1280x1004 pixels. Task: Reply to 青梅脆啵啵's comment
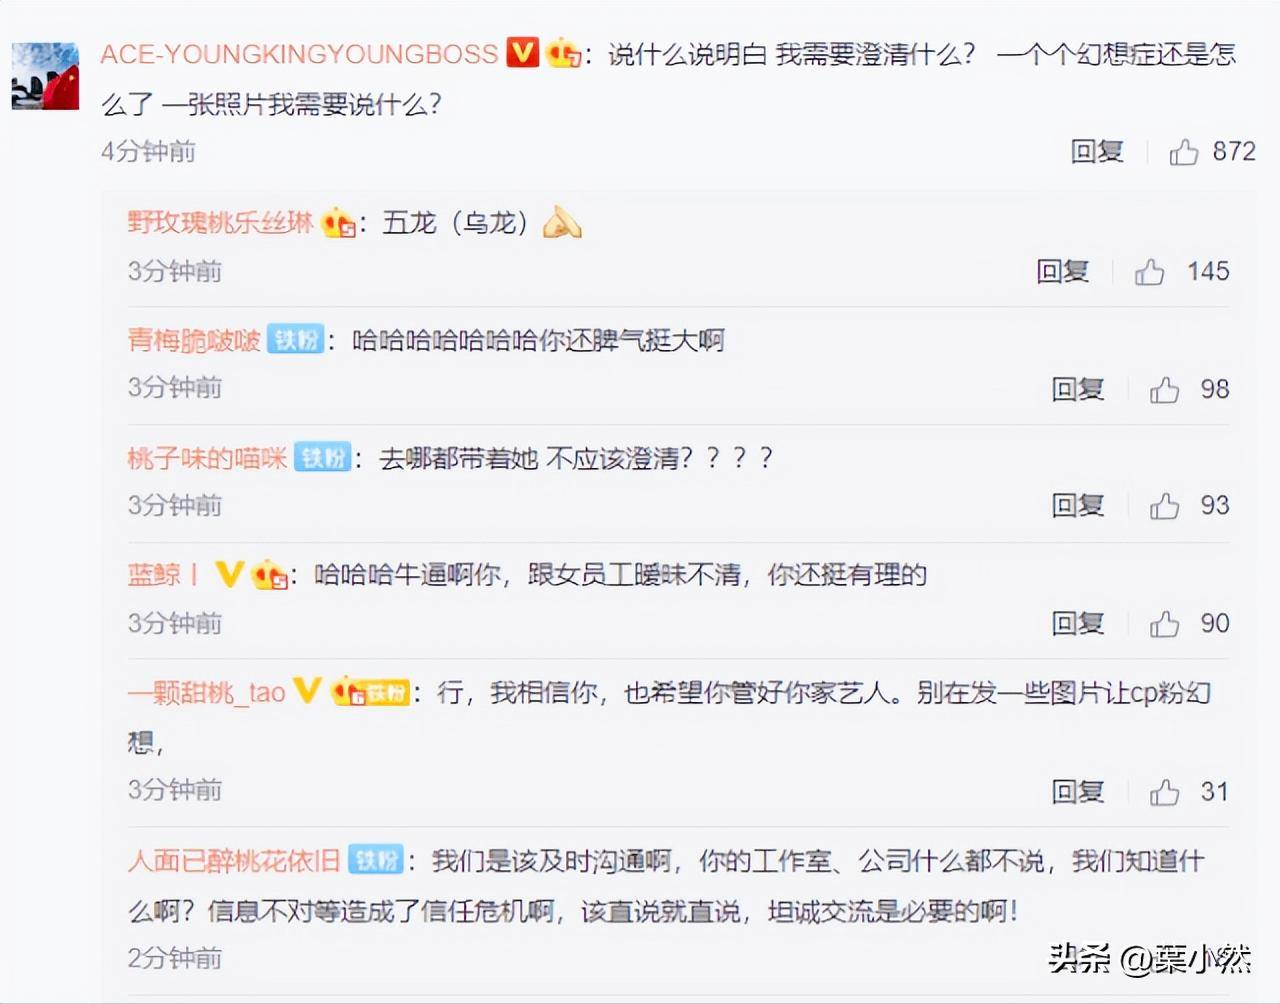click(x=1077, y=389)
